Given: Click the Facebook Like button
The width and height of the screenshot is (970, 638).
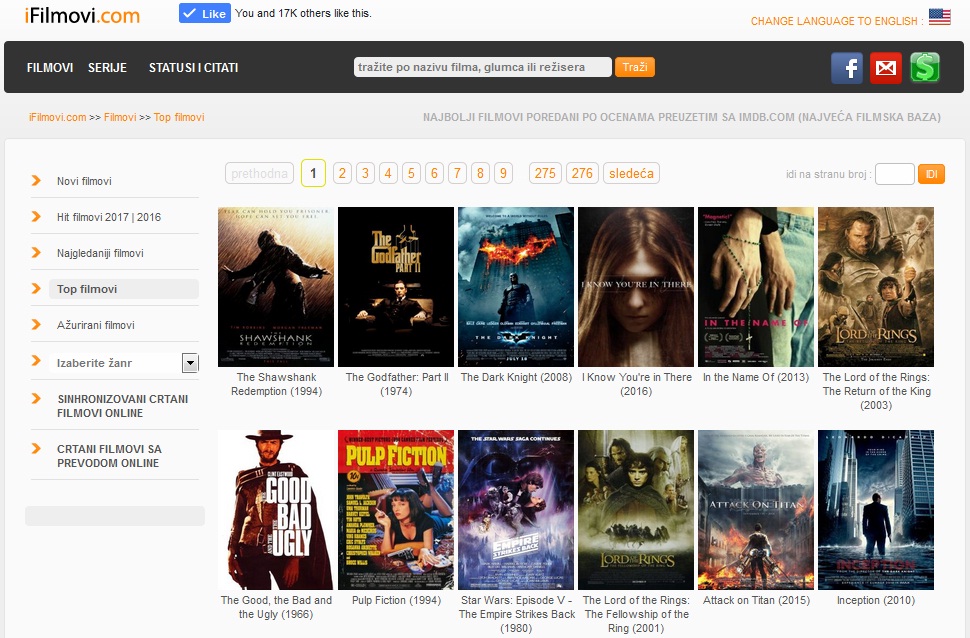Looking at the screenshot, I should point(205,13).
